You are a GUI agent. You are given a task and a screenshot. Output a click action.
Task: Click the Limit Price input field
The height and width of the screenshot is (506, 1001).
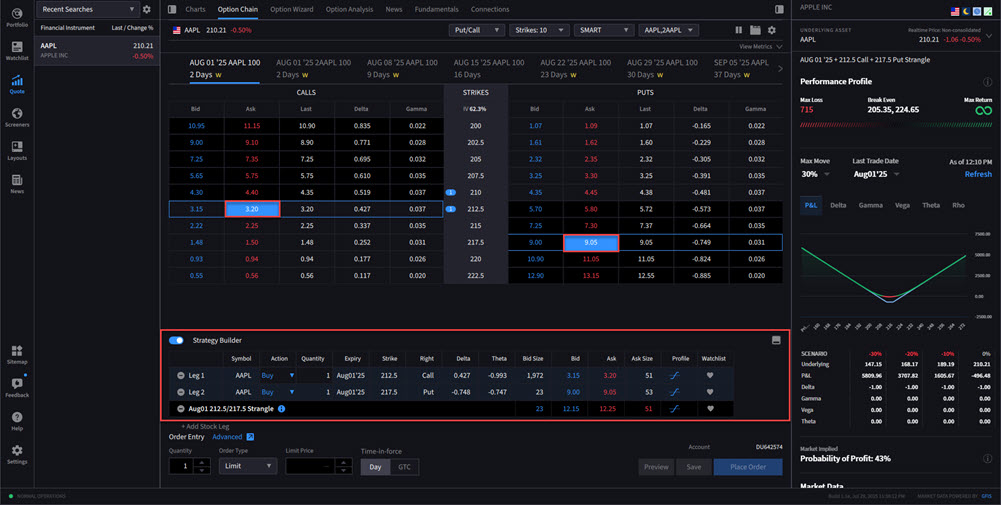coord(310,466)
